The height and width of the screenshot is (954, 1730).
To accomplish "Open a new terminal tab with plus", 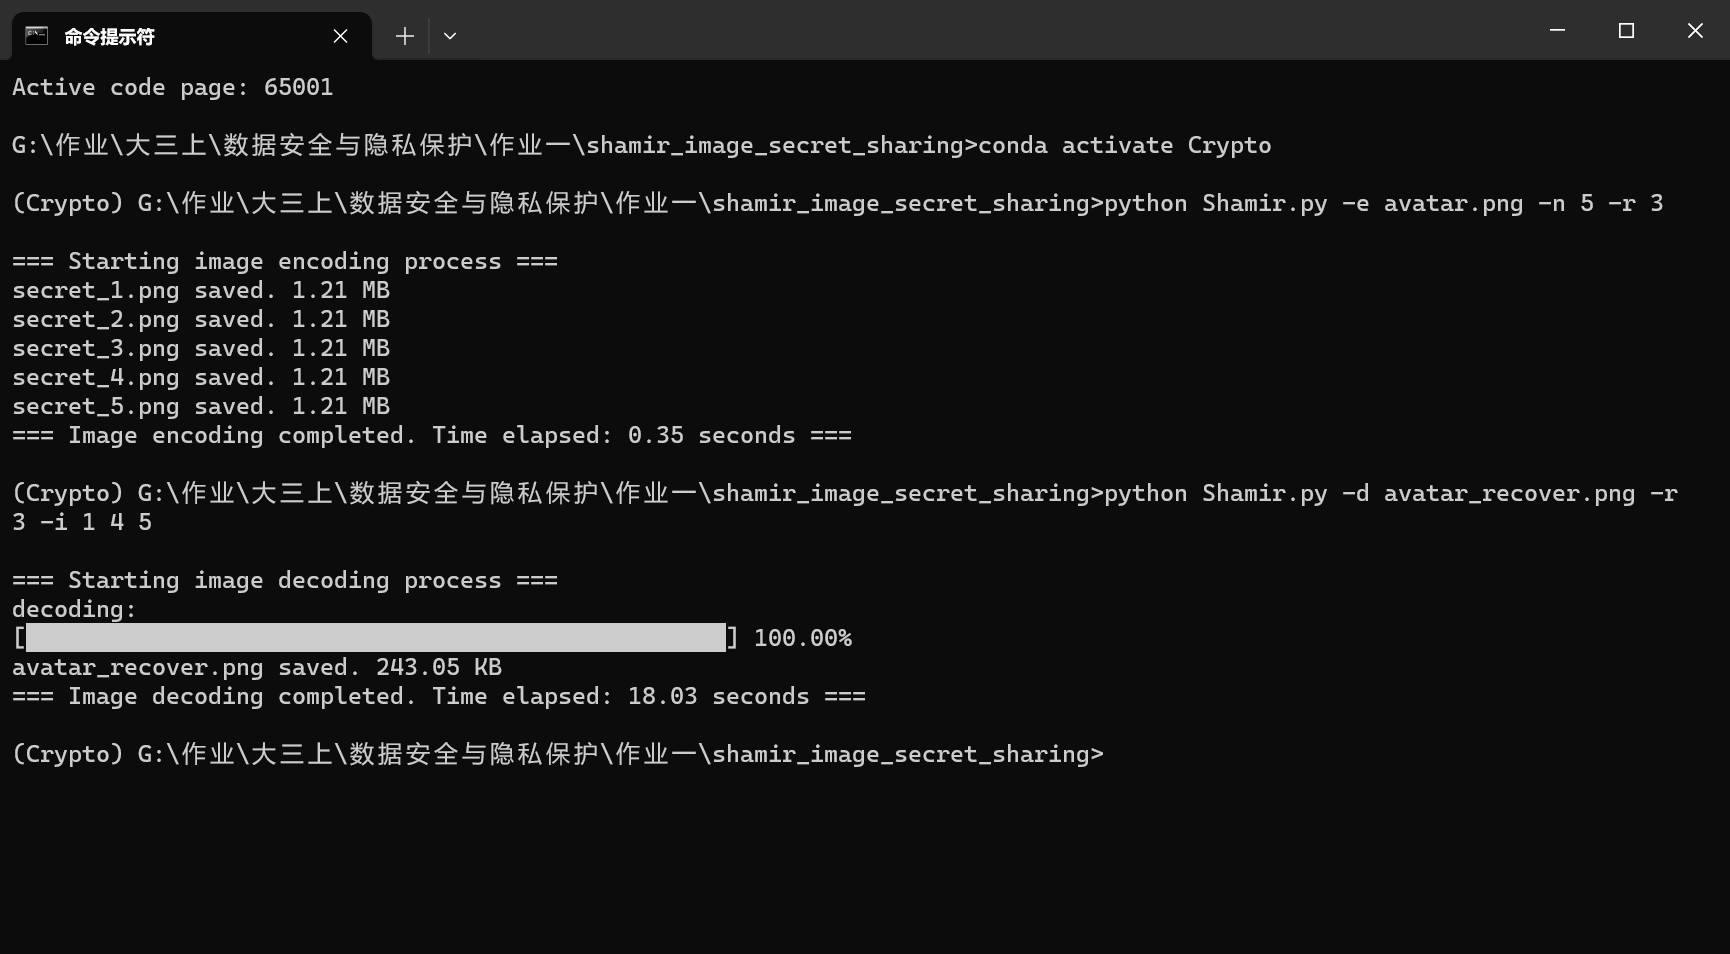I will pyautogui.click(x=404, y=36).
